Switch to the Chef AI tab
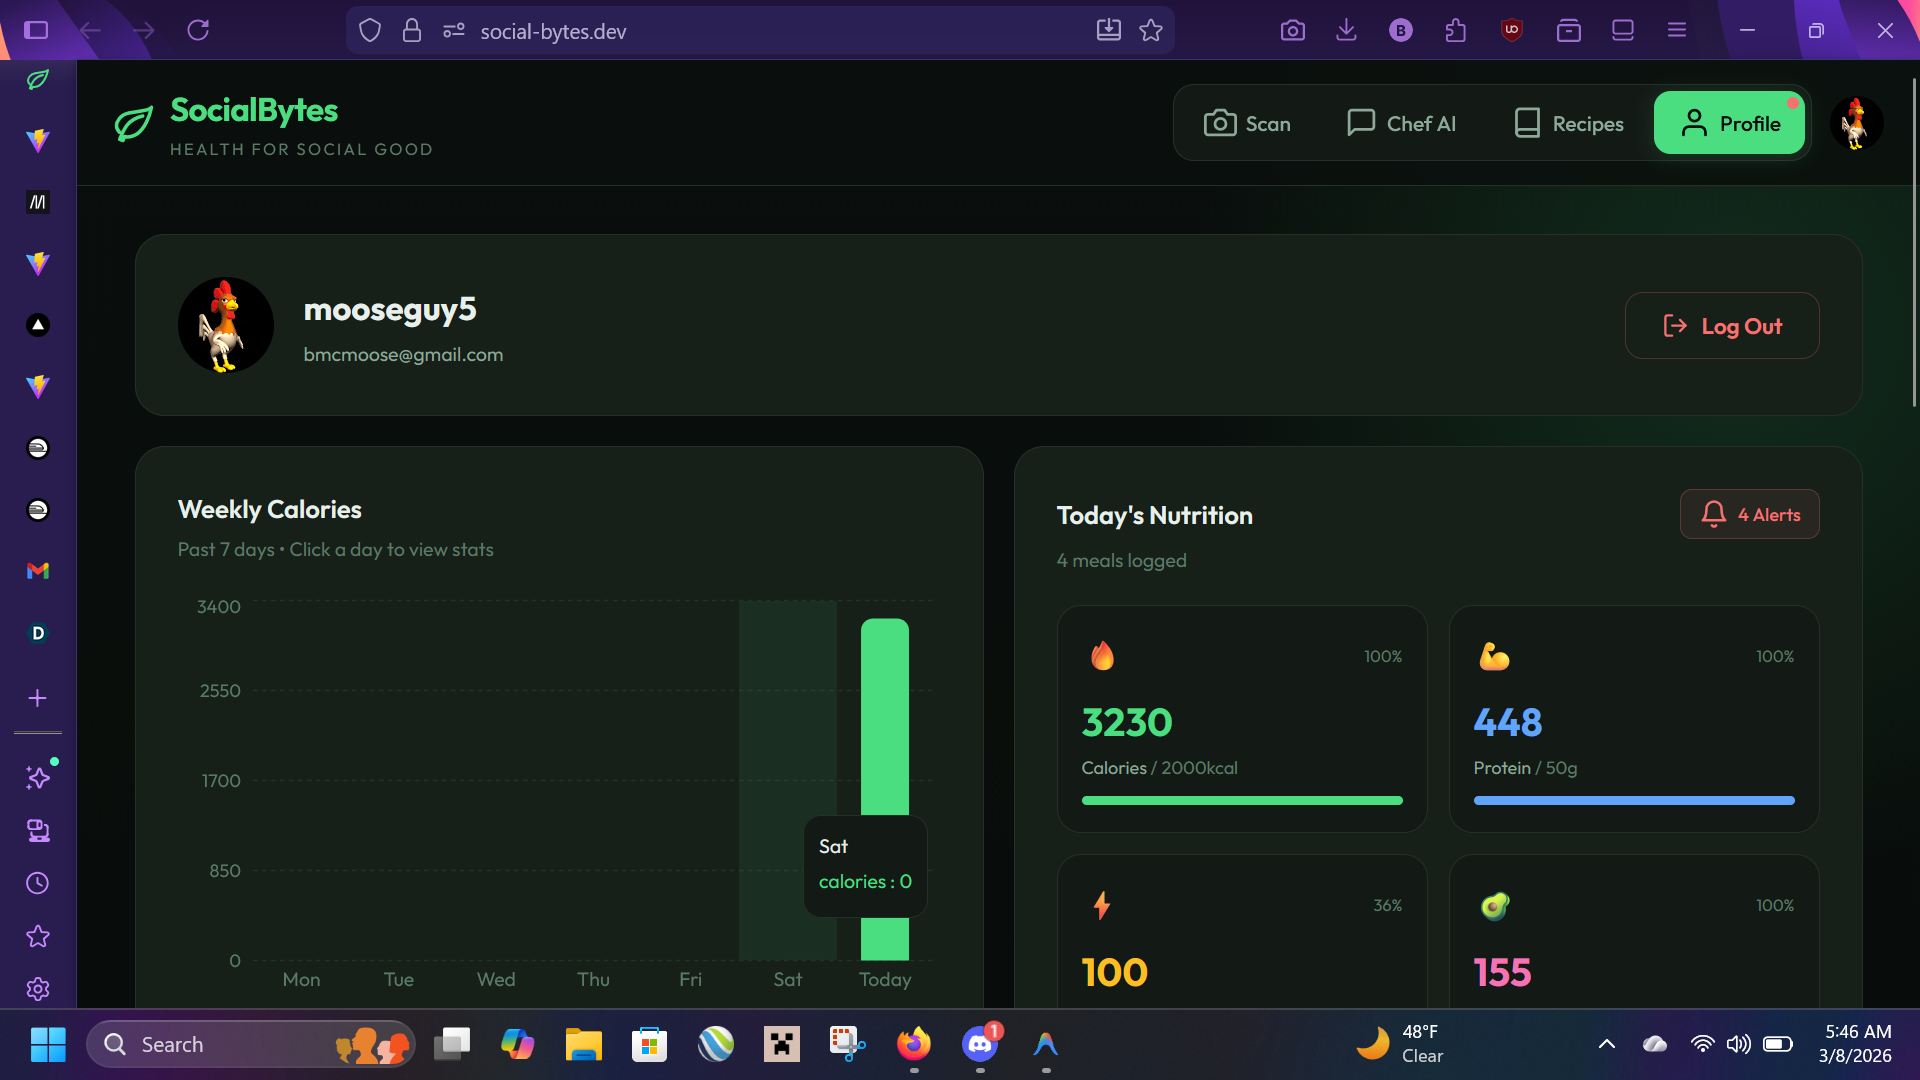This screenshot has width=1920, height=1080. pyautogui.click(x=1401, y=124)
